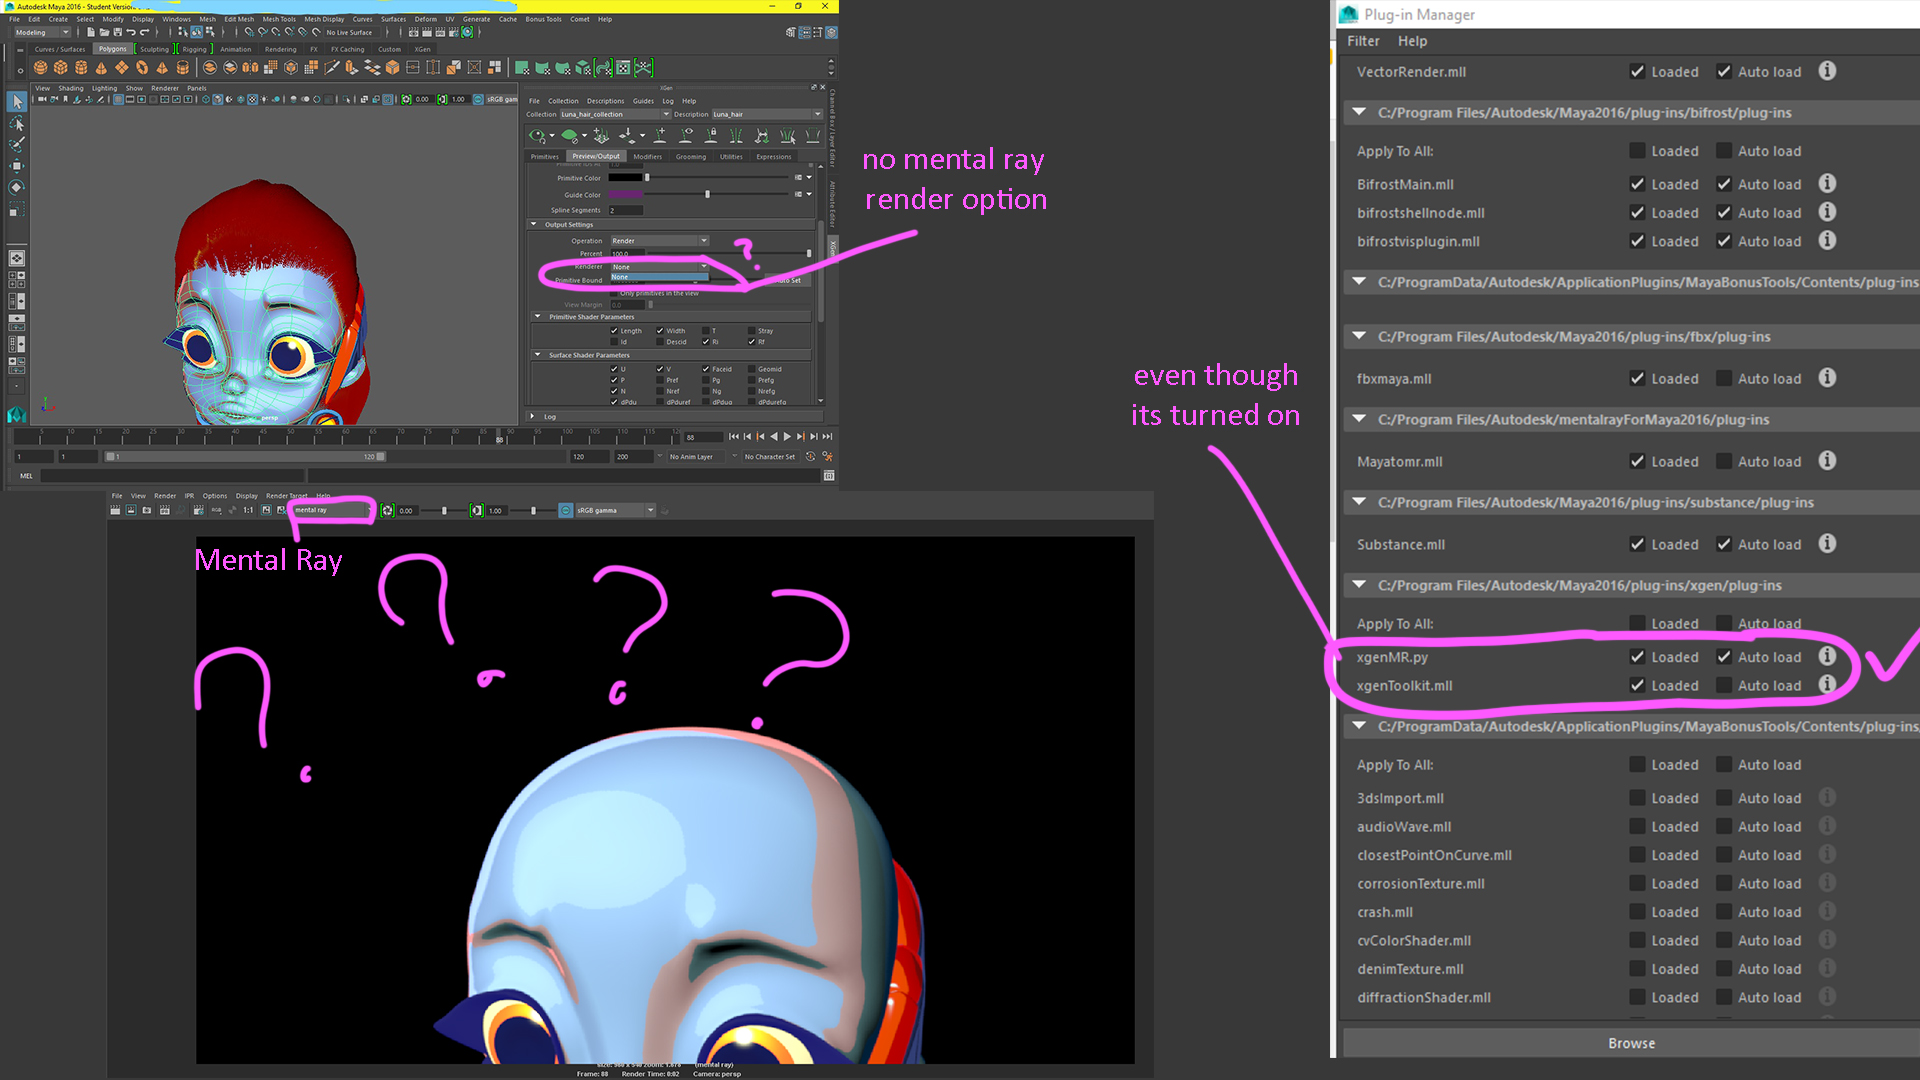Screen dimensions: 1920x1080
Task: Click info icon for fbxmaya.mll
Action: (x=1827, y=378)
